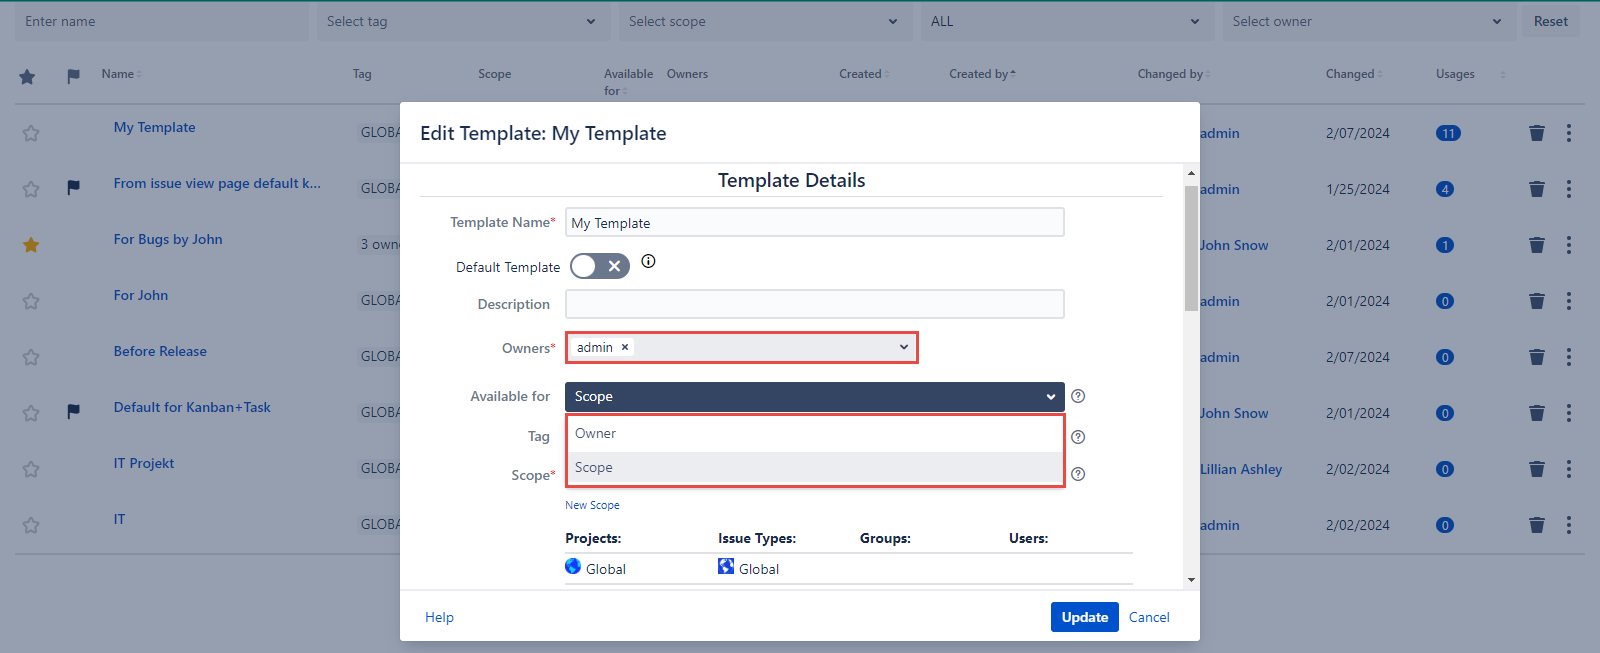Click the New Scope link
This screenshot has height=653, width=1600.
pyautogui.click(x=592, y=505)
